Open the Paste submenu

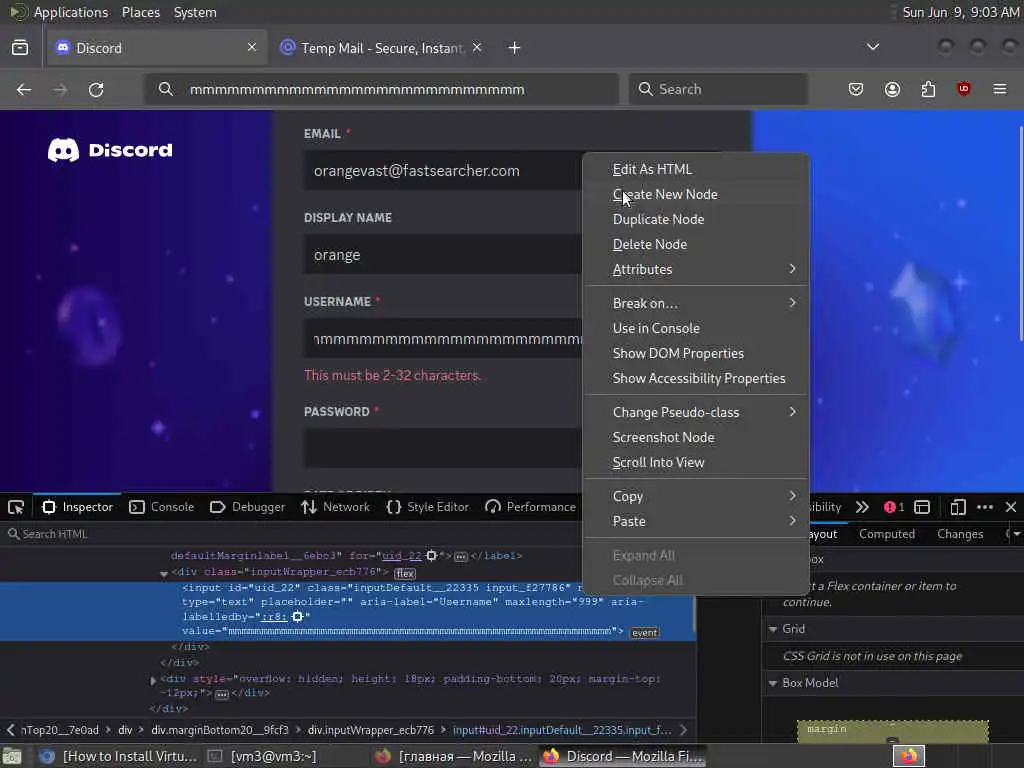(696, 521)
